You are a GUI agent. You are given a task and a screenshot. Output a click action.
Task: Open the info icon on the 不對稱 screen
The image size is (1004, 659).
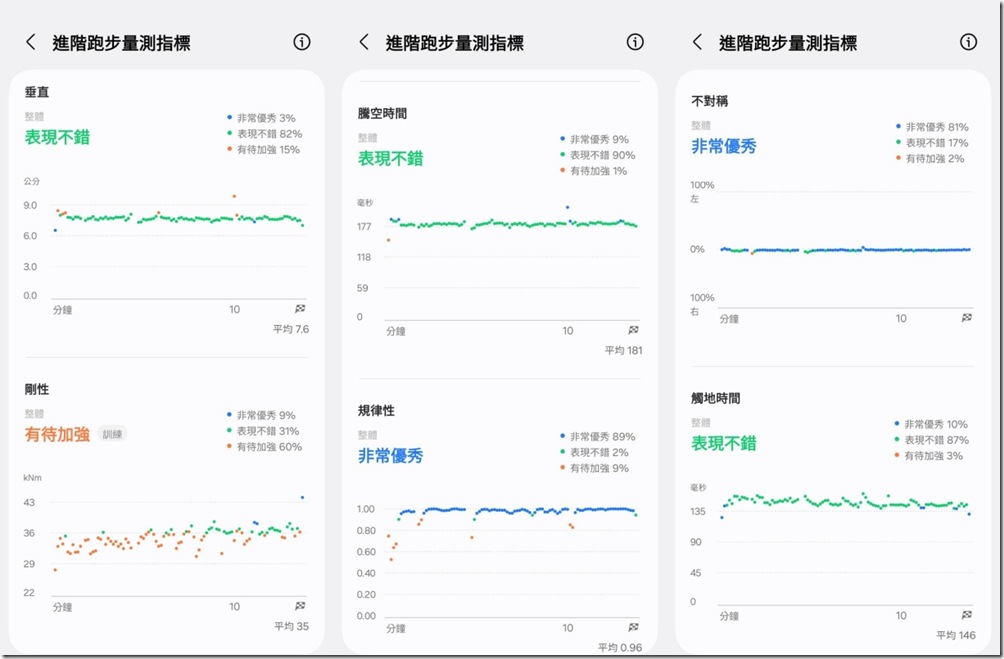coord(968,42)
